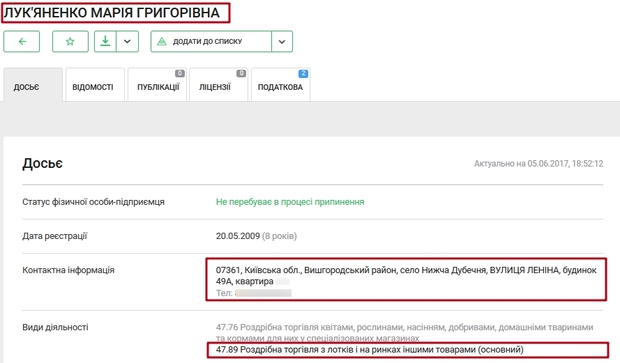Click the 'Дата реєстрації' label
Viewport: 620px width, 363px height.
55,236
